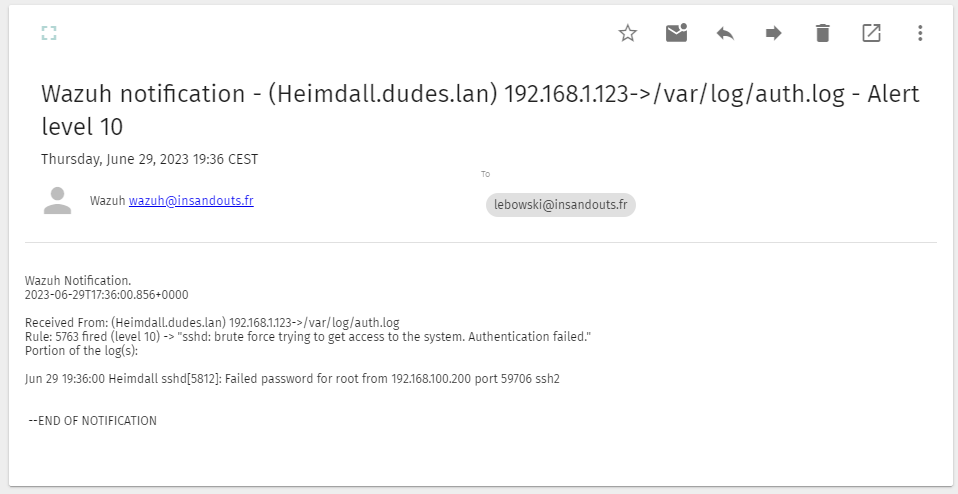958x494 pixels.
Task: Open the wazuh@insandouts.fr sender link
Action: point(191,201)
